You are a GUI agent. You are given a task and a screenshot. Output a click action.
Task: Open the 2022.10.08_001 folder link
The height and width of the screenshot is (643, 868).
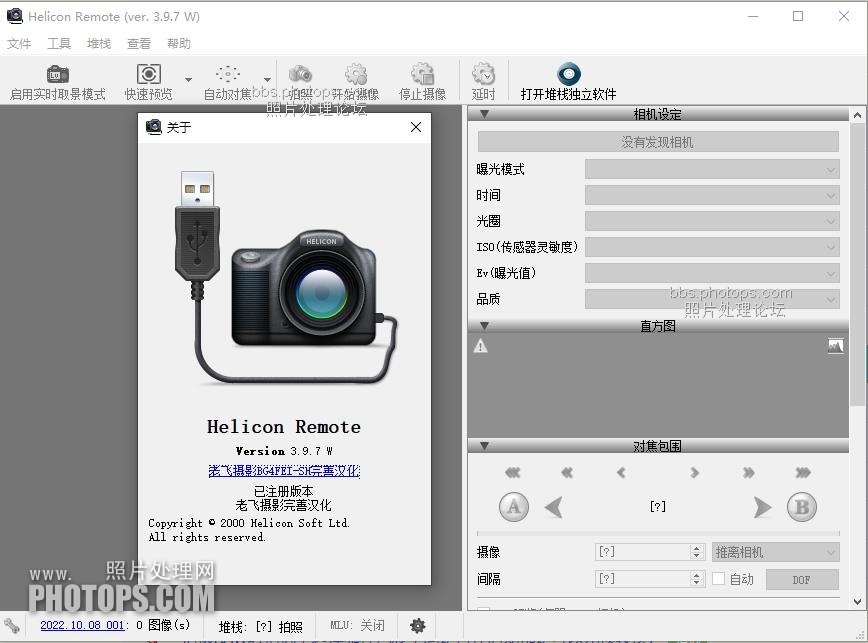pos(82,625)
